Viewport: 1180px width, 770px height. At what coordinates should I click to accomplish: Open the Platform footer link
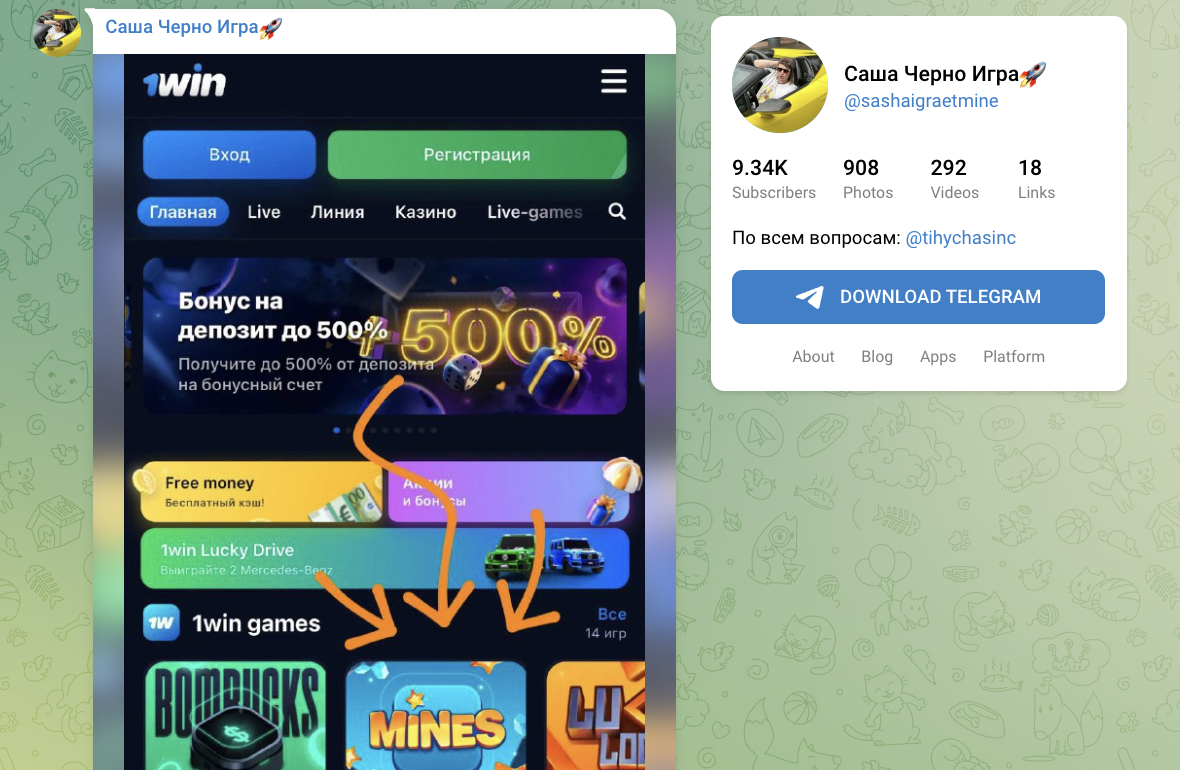(1014, 356)
